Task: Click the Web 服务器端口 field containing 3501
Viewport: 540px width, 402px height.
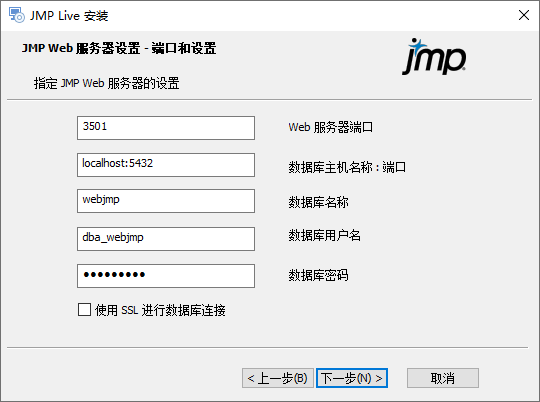Action: click(x=166, y=128)
